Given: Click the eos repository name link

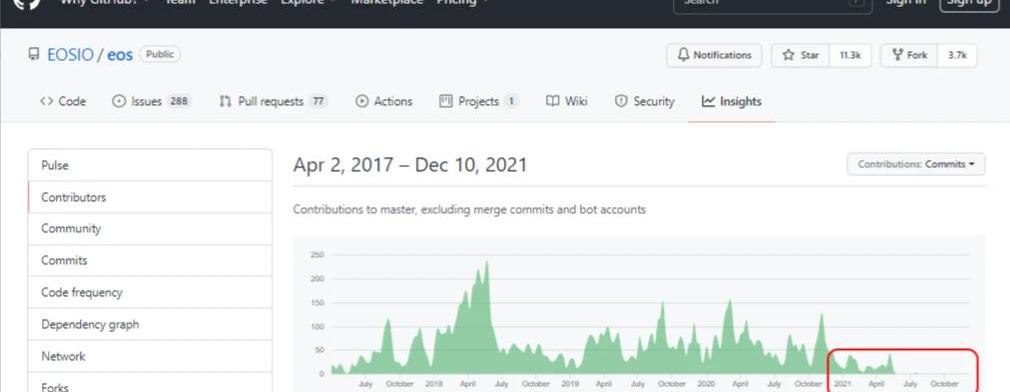Looking at the screenshot, I should pos(120,55).
